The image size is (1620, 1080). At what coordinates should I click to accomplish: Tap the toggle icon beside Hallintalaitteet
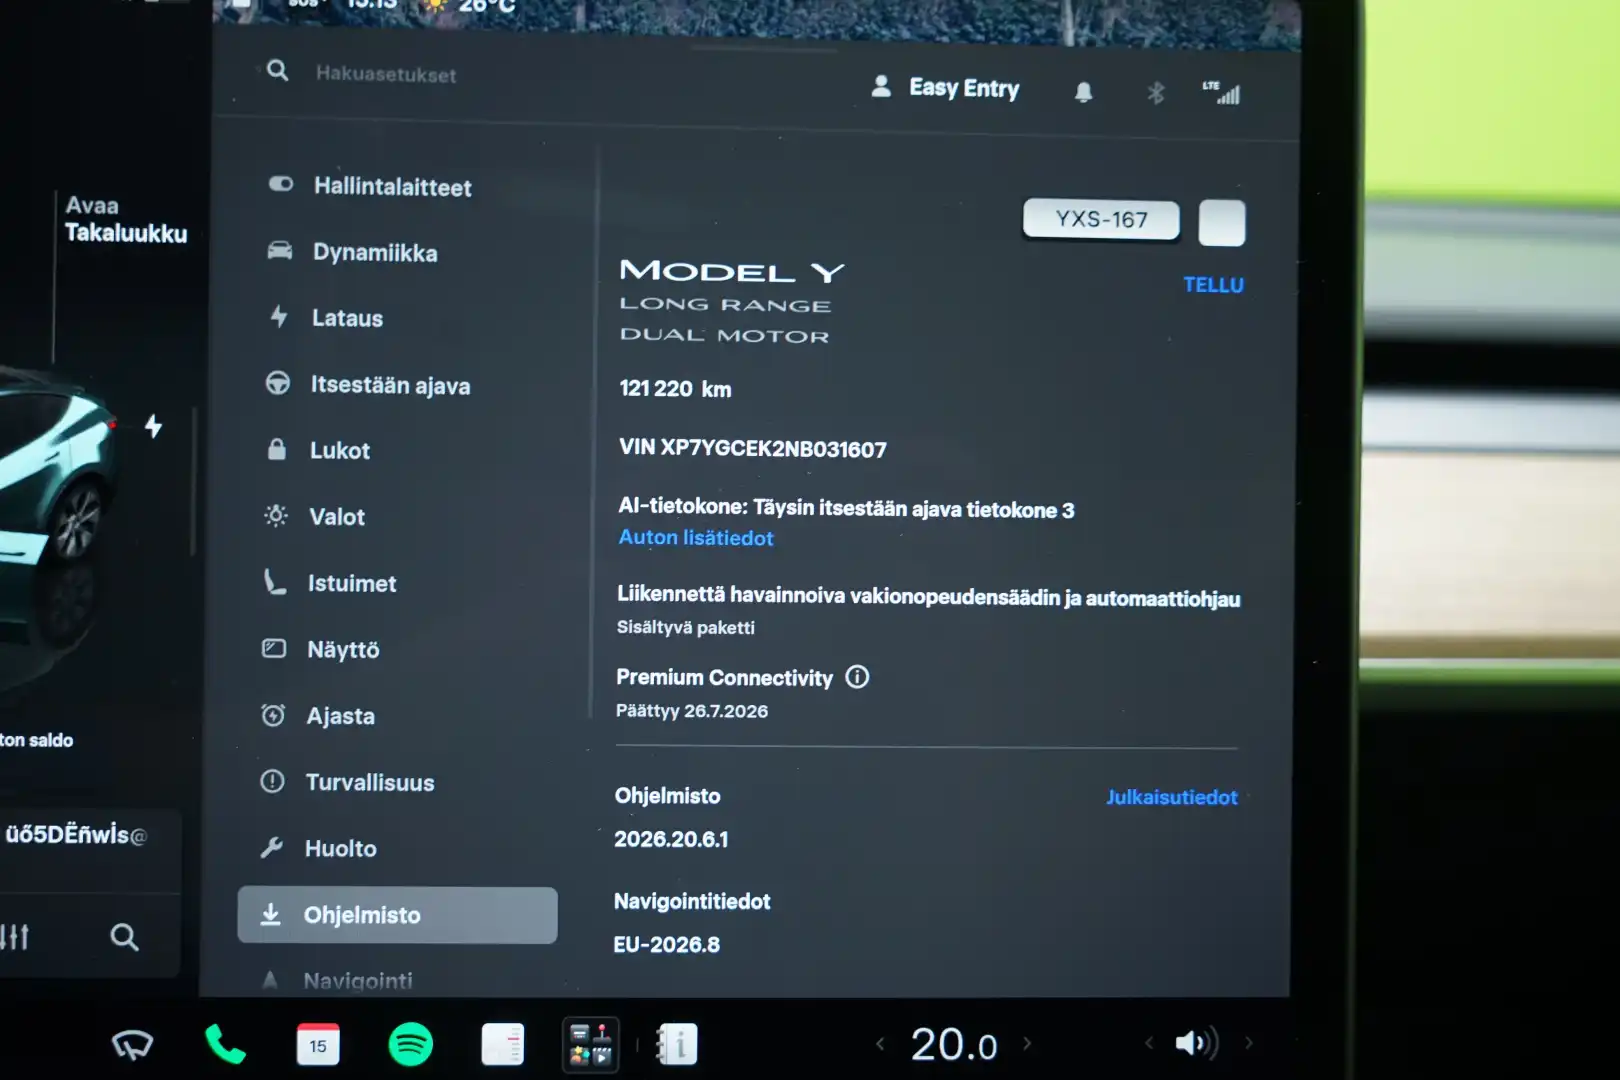[281, 184]
